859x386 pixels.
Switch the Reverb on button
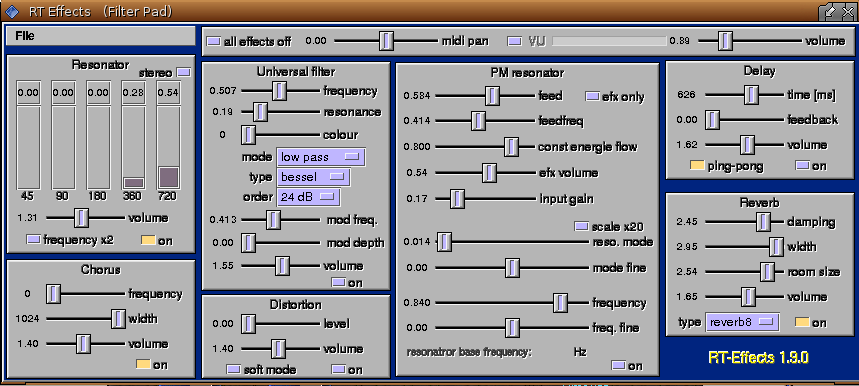pyautogui.click(x=802, y=322)
